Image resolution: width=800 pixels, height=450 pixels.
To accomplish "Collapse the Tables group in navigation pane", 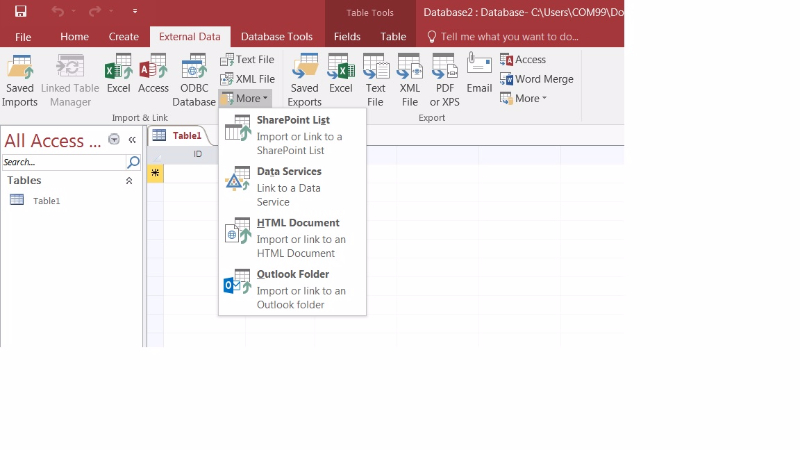I will click(x=129, y=181).
